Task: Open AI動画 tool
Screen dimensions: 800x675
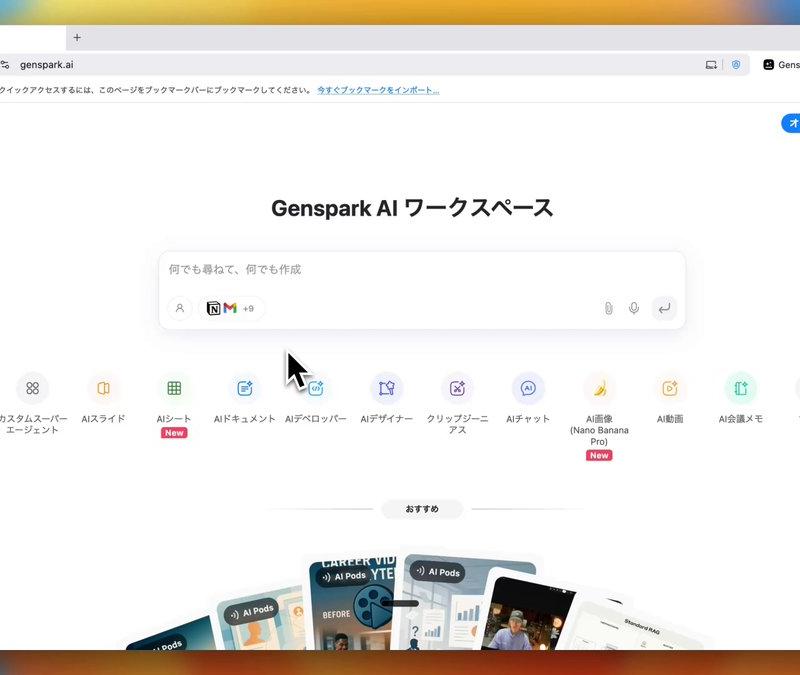Action: click(x=670, y=388)
